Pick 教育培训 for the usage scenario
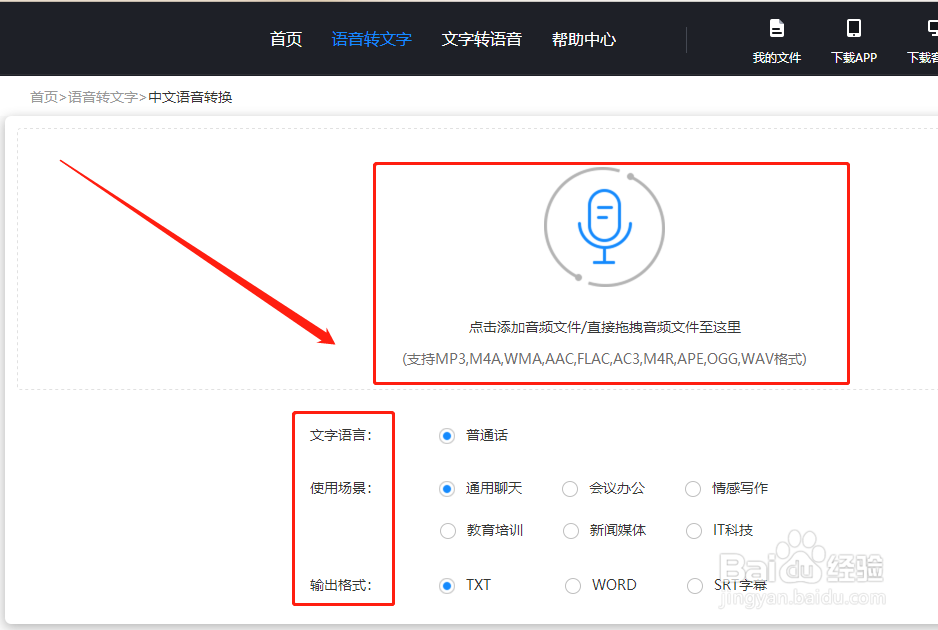938x630 pixels. point(447,531)
